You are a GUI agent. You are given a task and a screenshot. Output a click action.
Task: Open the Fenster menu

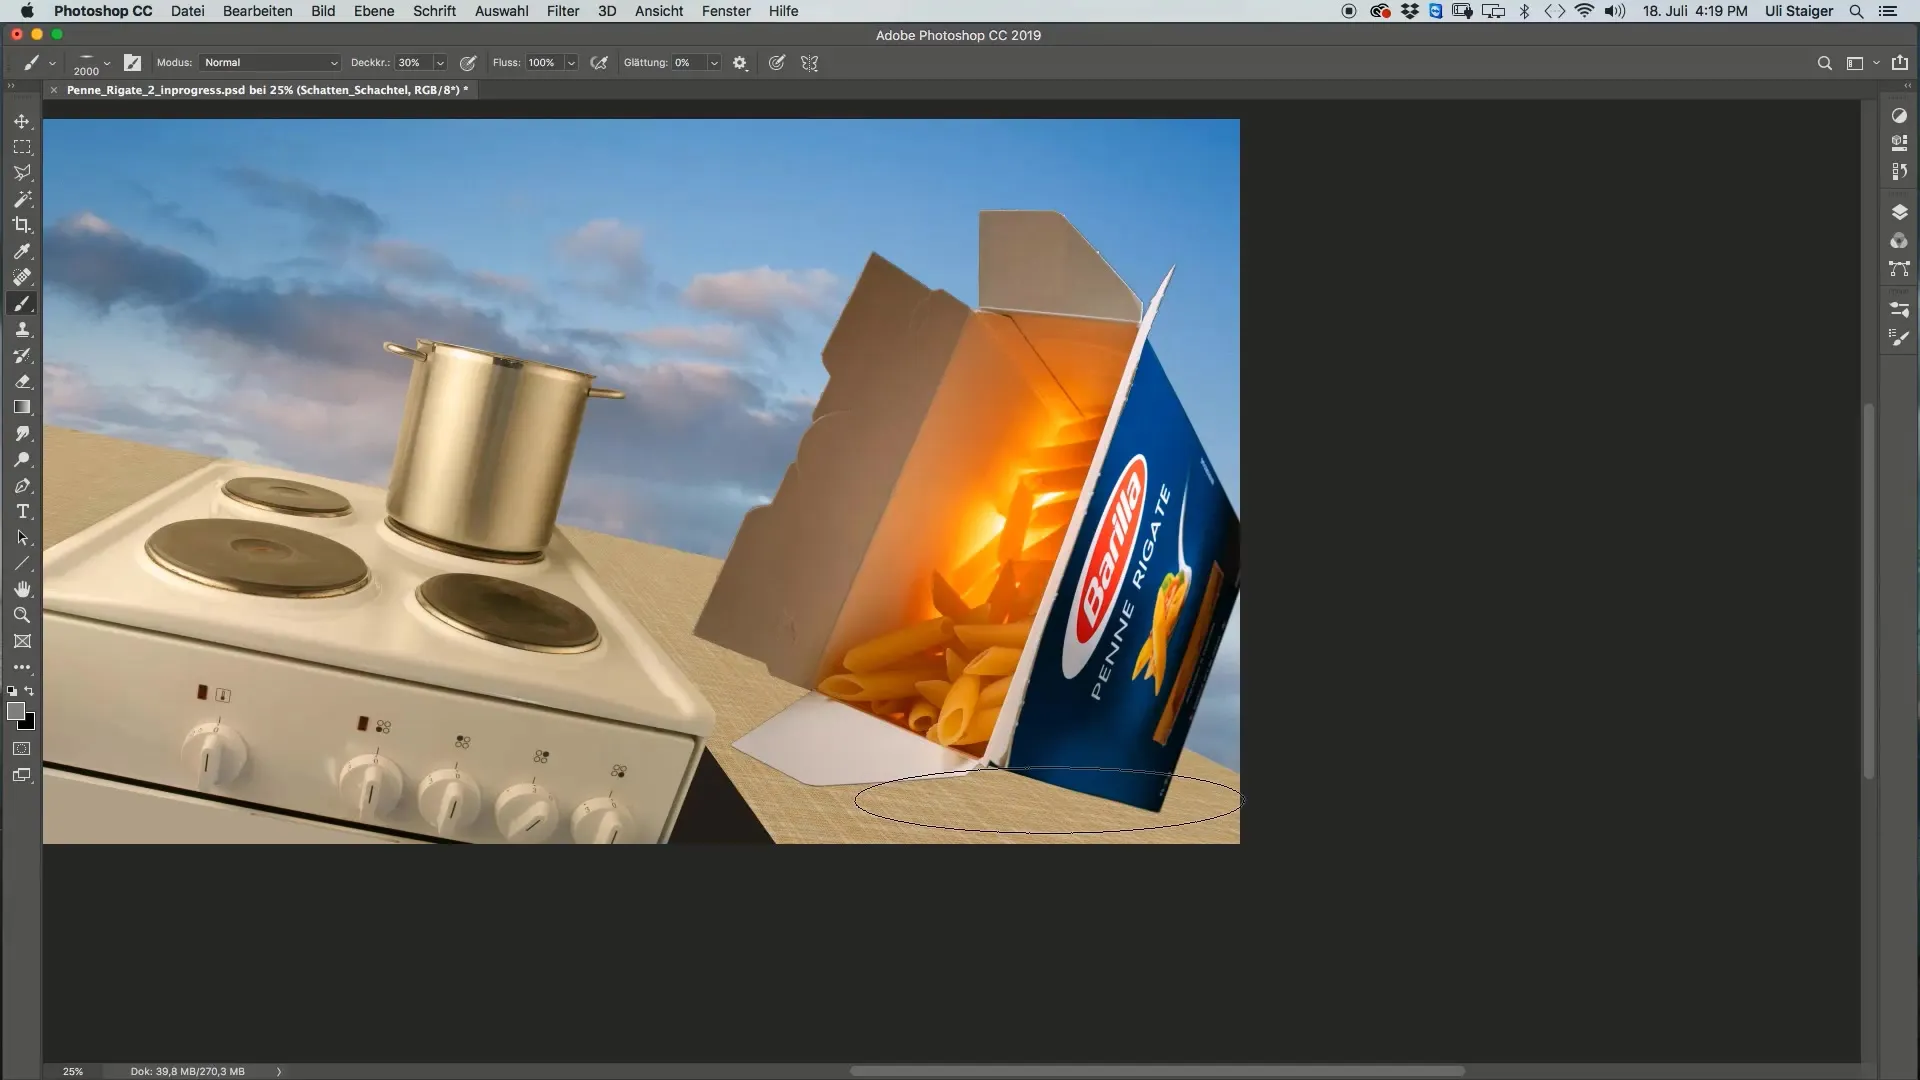pyautogui.click(x=726, y=11)
